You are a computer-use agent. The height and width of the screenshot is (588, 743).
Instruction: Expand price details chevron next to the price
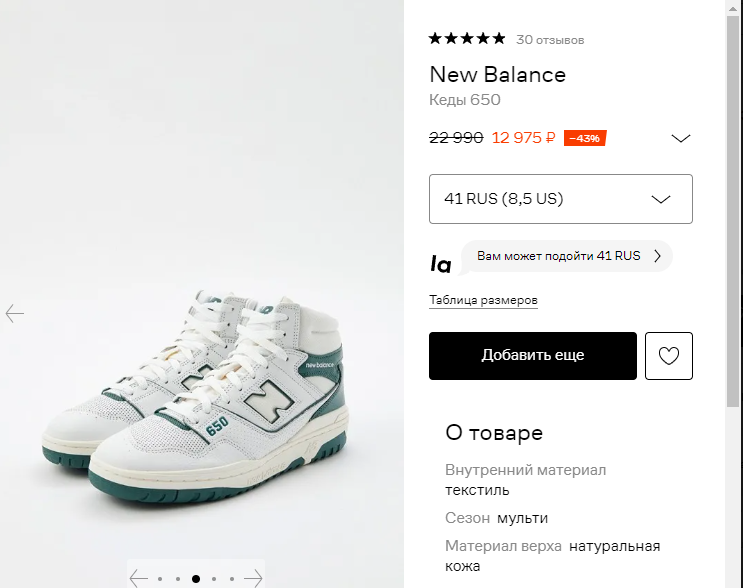point(681,138)
